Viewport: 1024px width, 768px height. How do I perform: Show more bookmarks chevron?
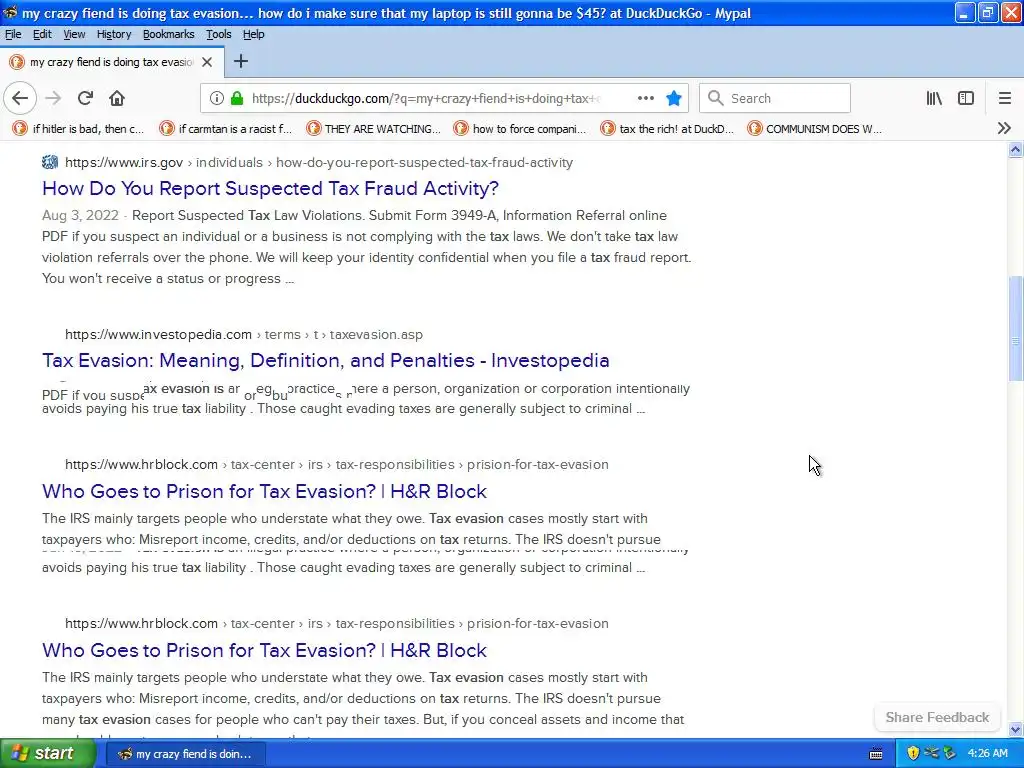click(1004, 129)
